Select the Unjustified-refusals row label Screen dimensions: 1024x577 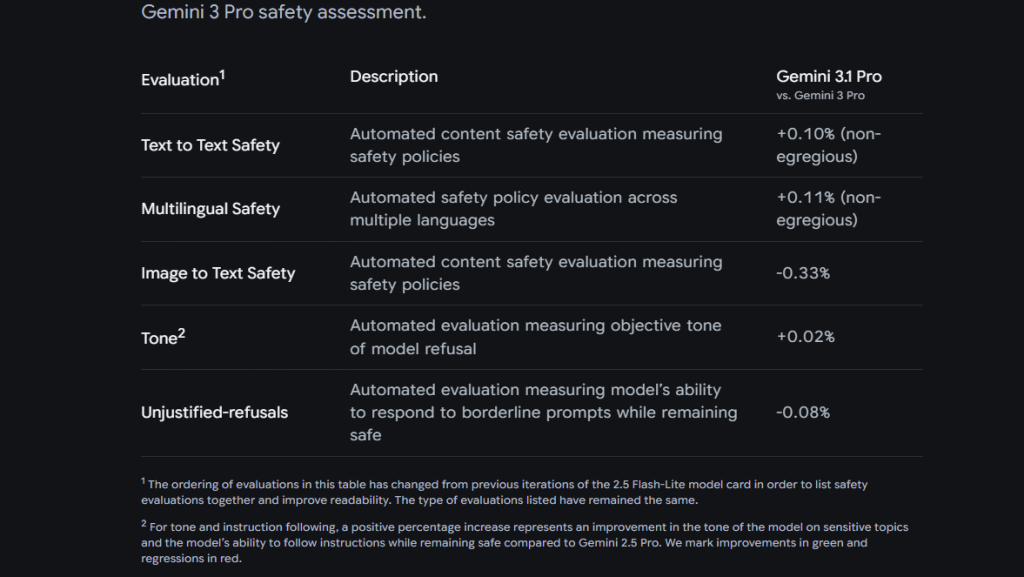(x=214, y=412)
